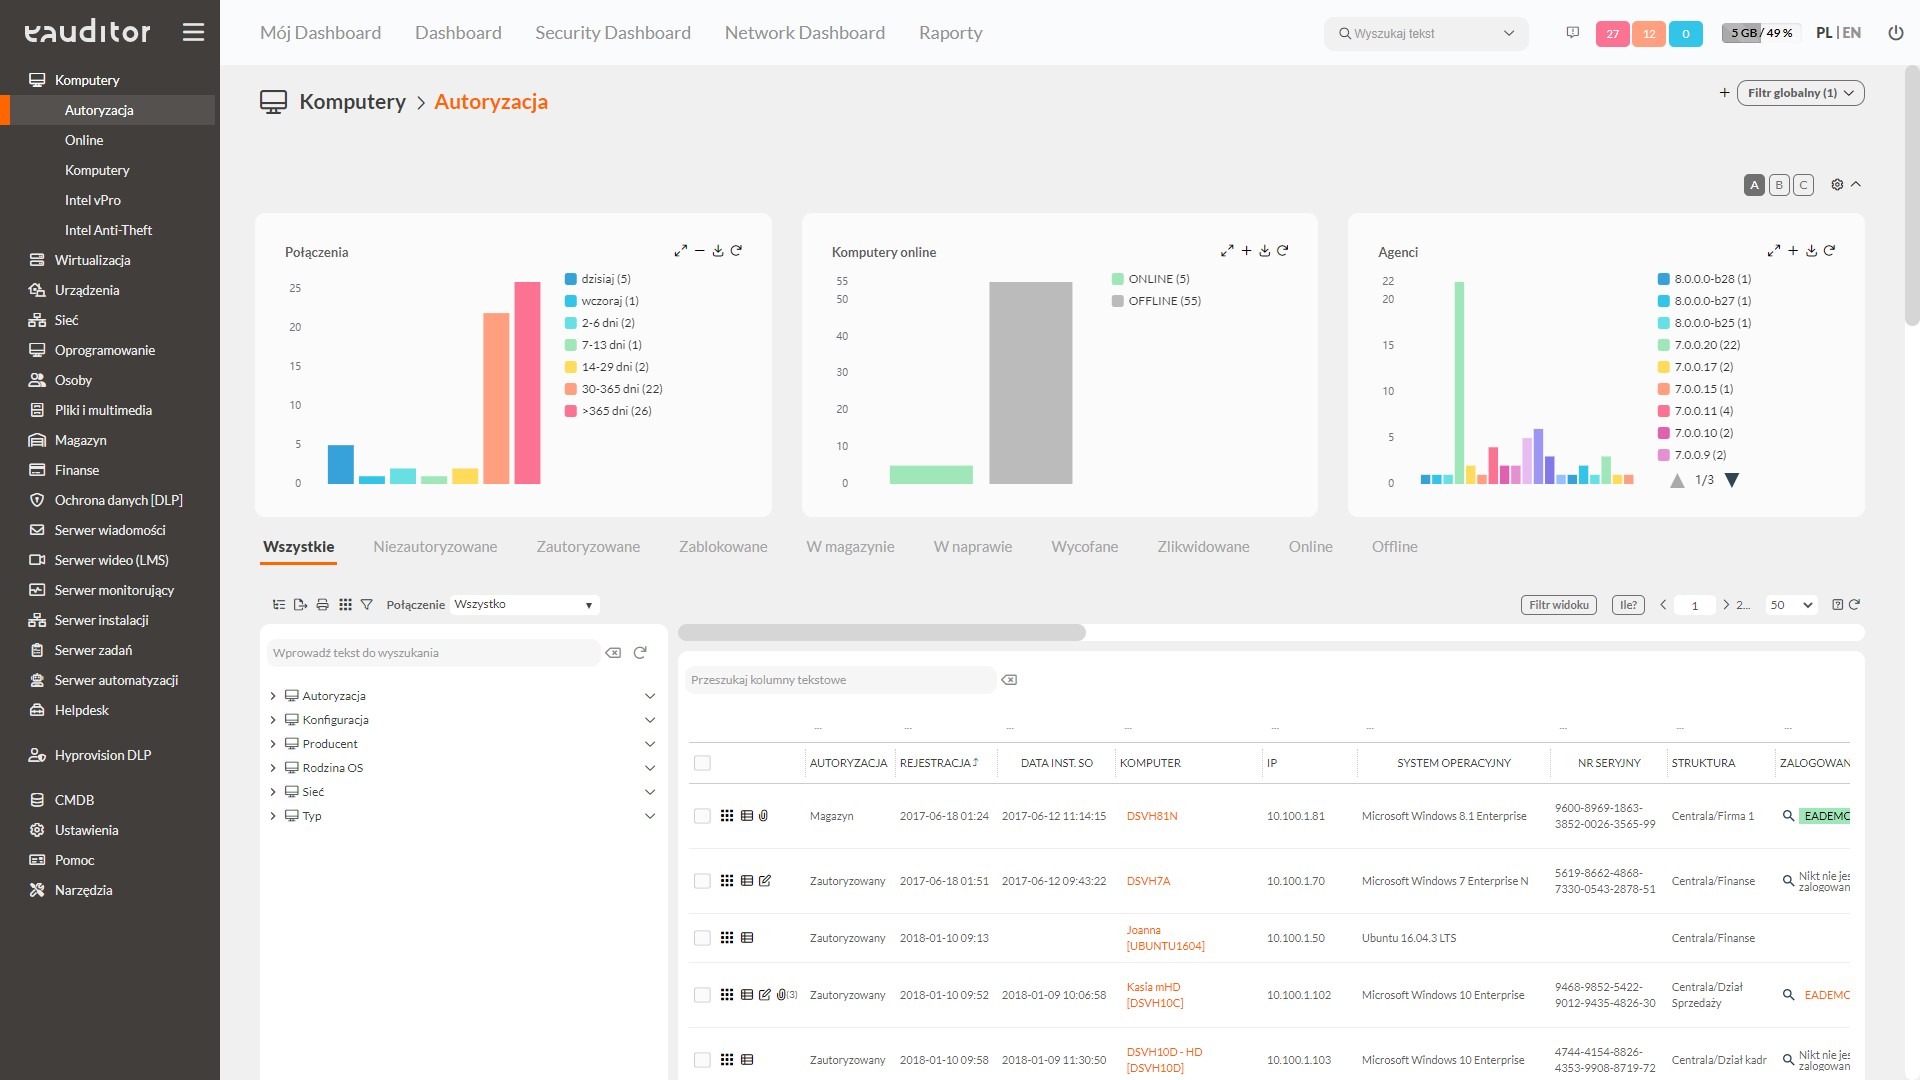Click the refresh icon on Połączenia chart
The height and width of the screenshot is (1080, 1920).
736,252
